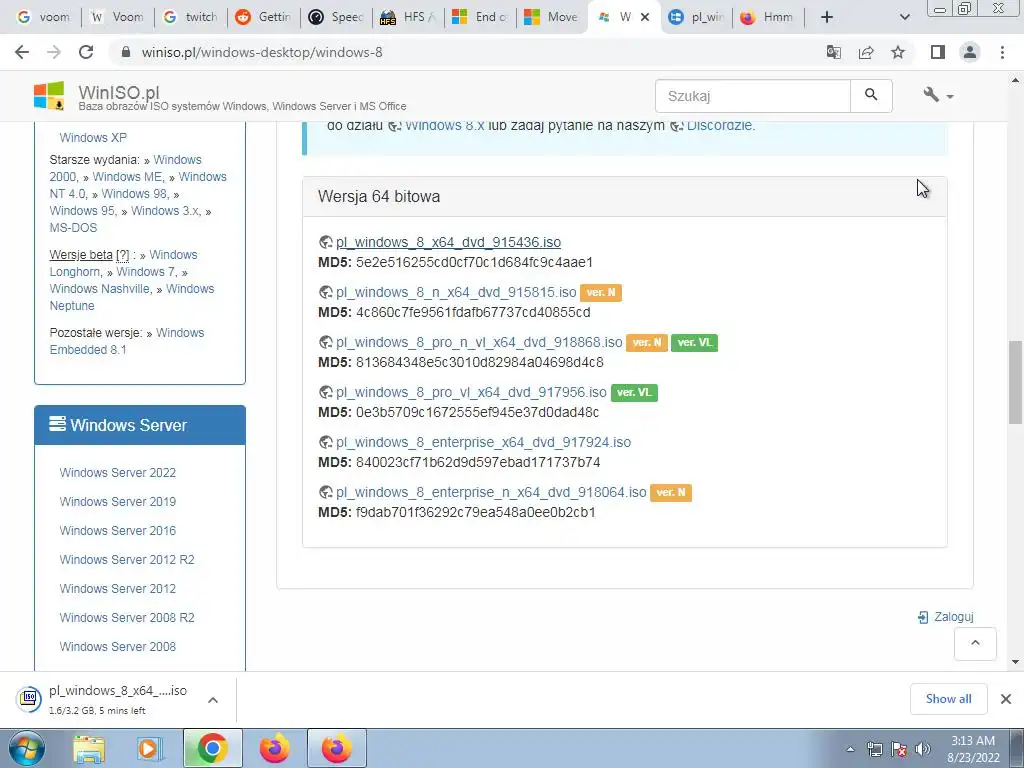
Task: Go back using browser back arrow
Action: click(x=22, y=52)
